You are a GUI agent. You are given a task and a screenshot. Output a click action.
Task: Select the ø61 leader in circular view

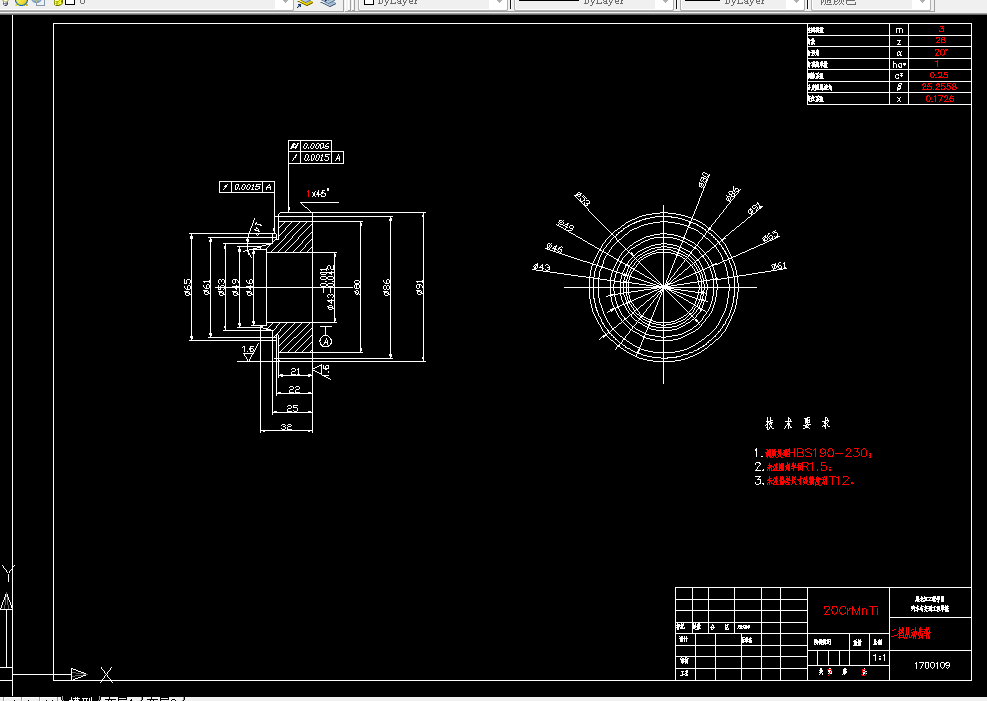(x=779, y=266)
